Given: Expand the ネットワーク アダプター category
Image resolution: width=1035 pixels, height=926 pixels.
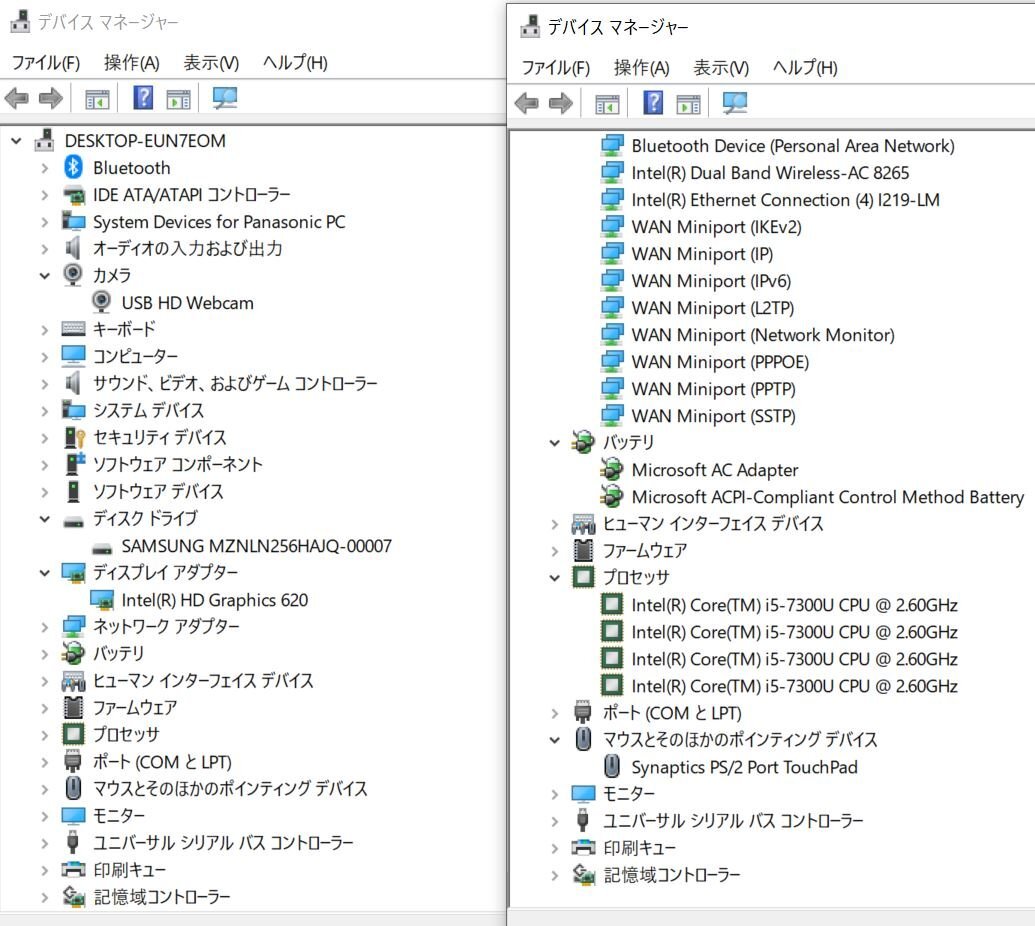Looking at the screenshot, I should click(x=44, y=627).
